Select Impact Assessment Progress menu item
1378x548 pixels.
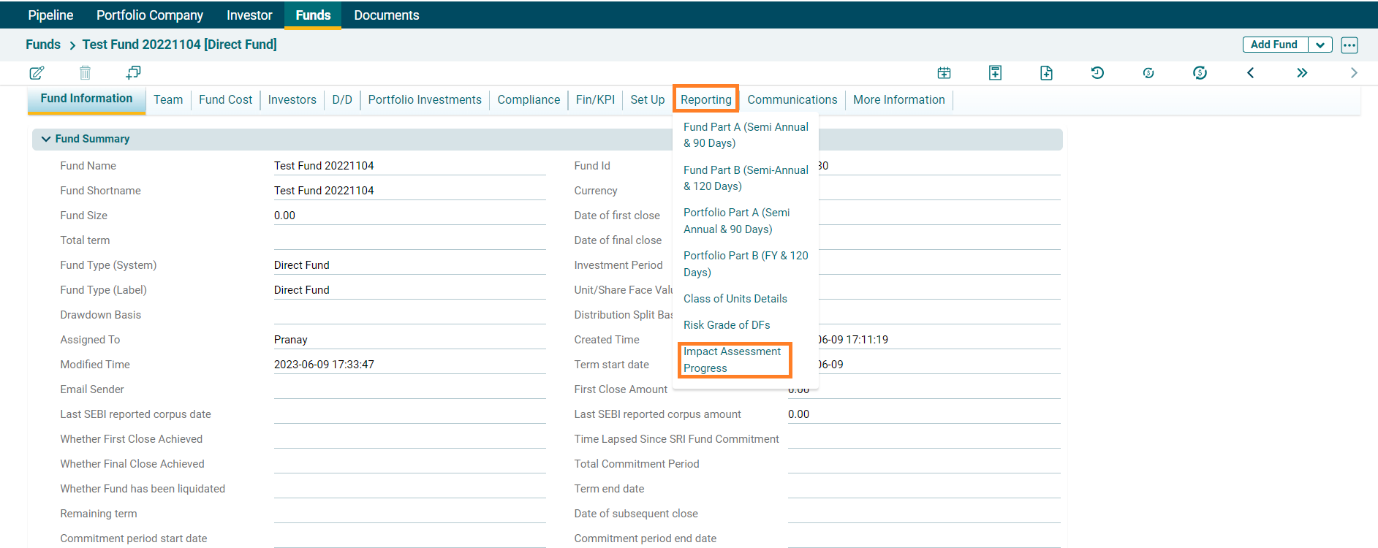pos(732,360)
